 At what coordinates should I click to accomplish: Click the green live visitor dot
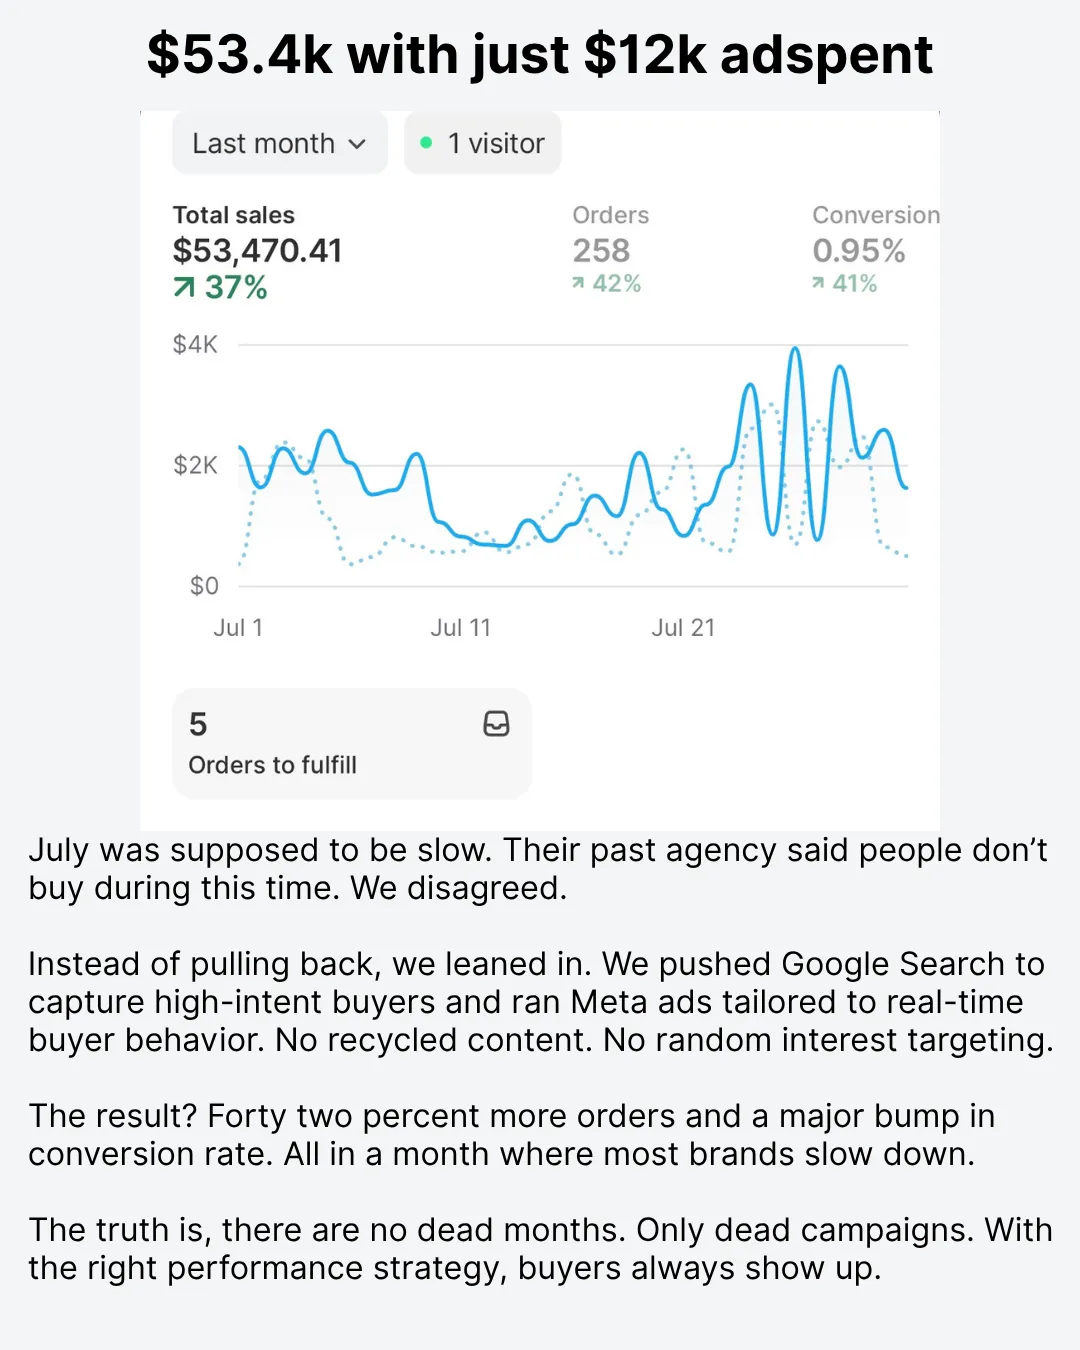tap(426, 143)
